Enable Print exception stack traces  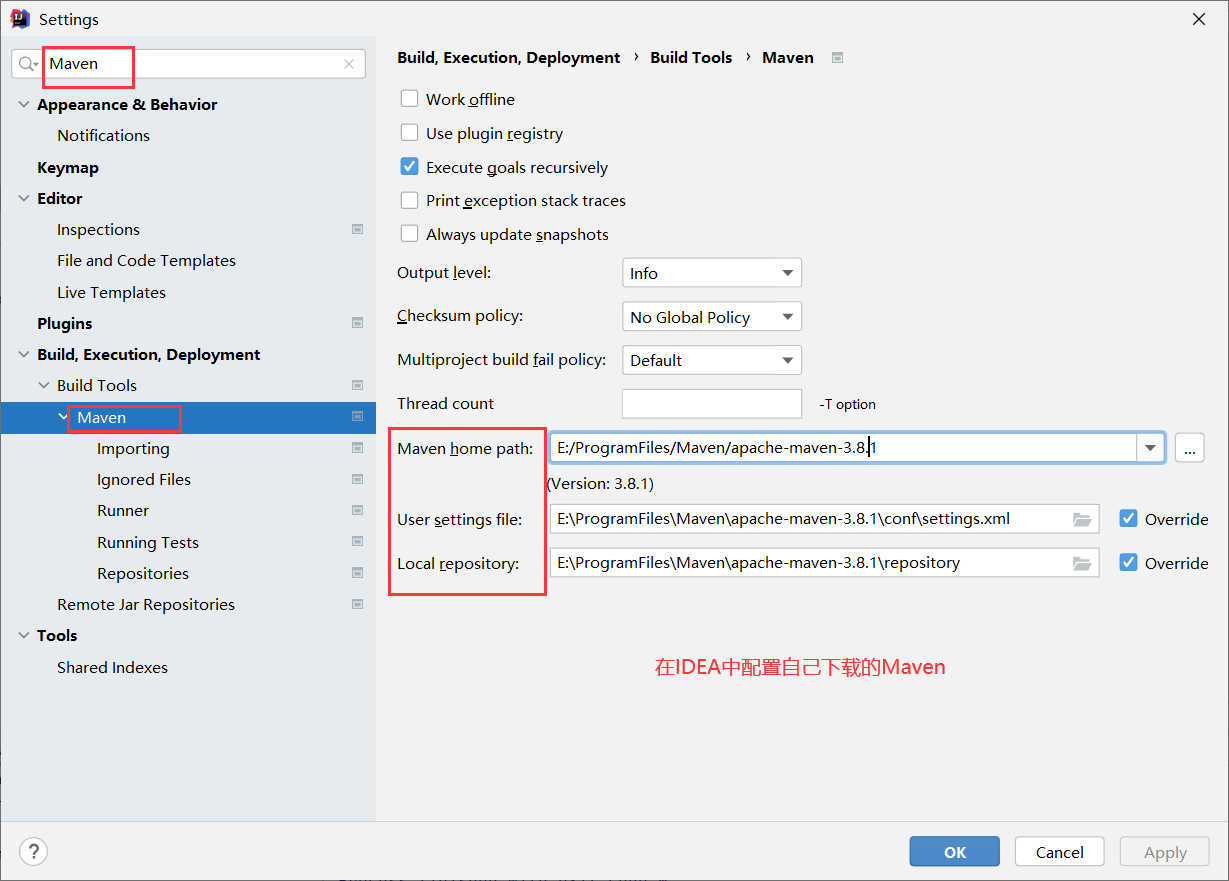pyautogui.click(x=409, y=200)
